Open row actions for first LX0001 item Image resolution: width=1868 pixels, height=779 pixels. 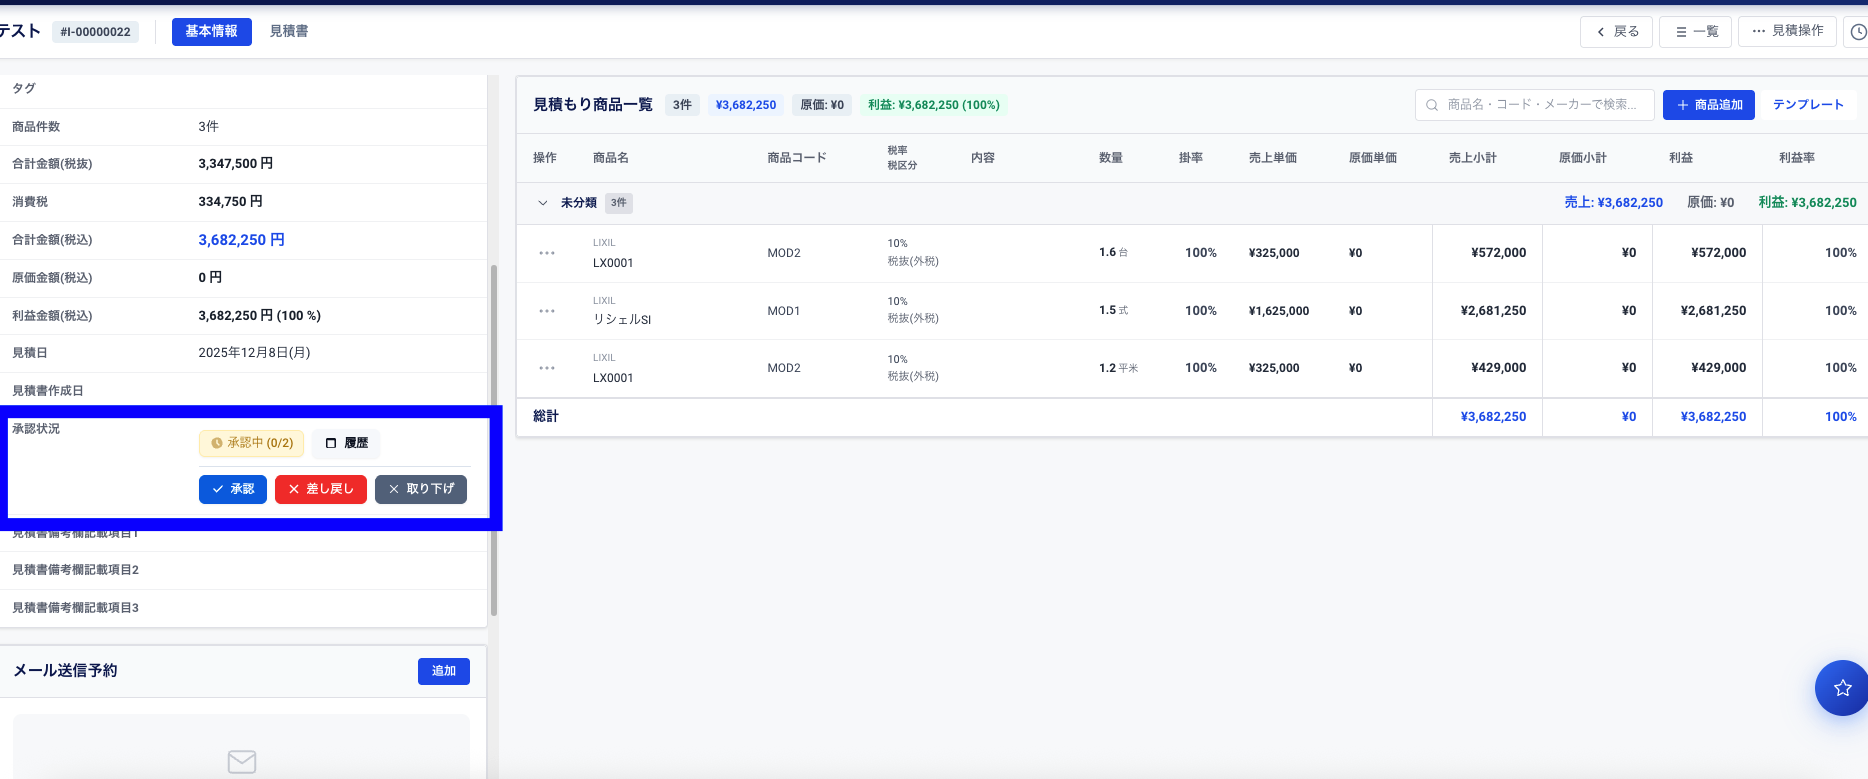click(547, 253)
